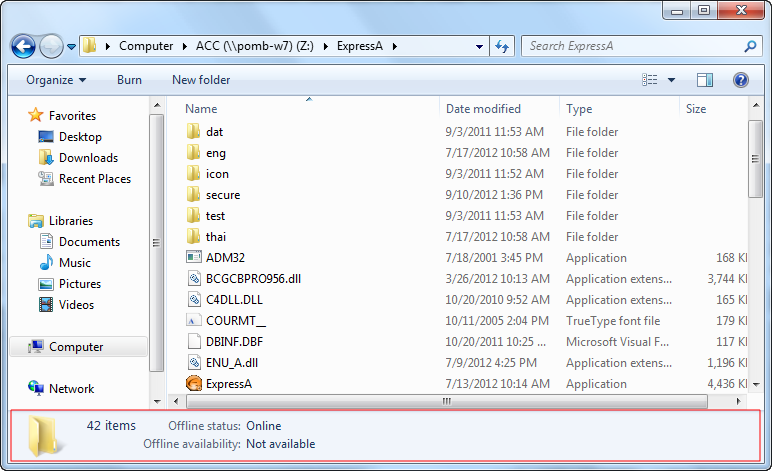Open the Organize menu
This screenshot has width=772, height=471.
(x=56, y=80)
